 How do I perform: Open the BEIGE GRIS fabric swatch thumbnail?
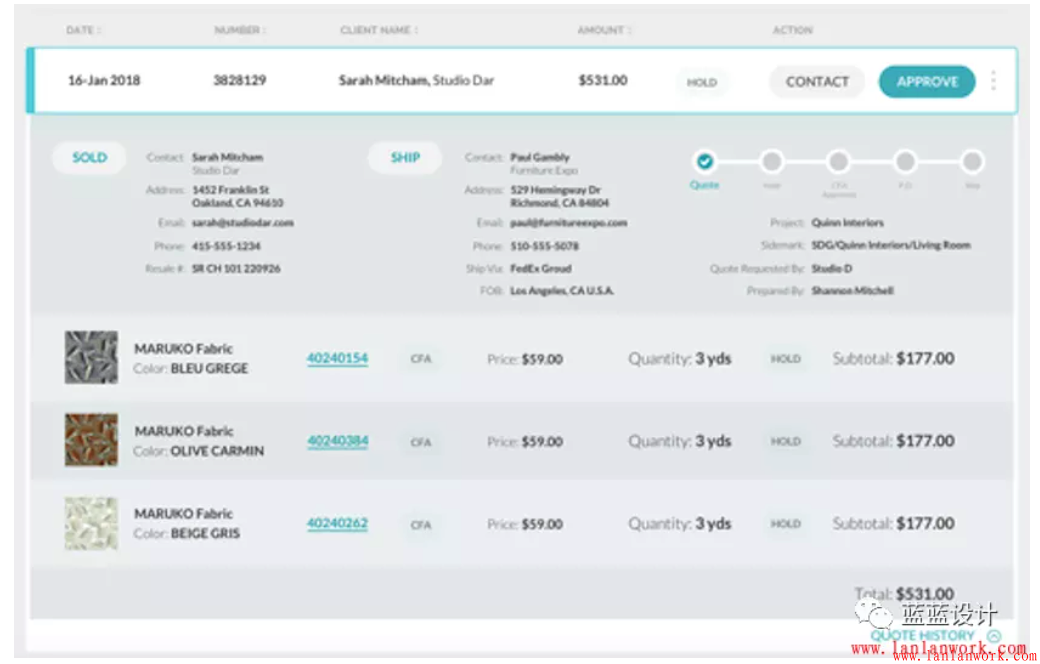pyautogui.click(x=91, y=523)
